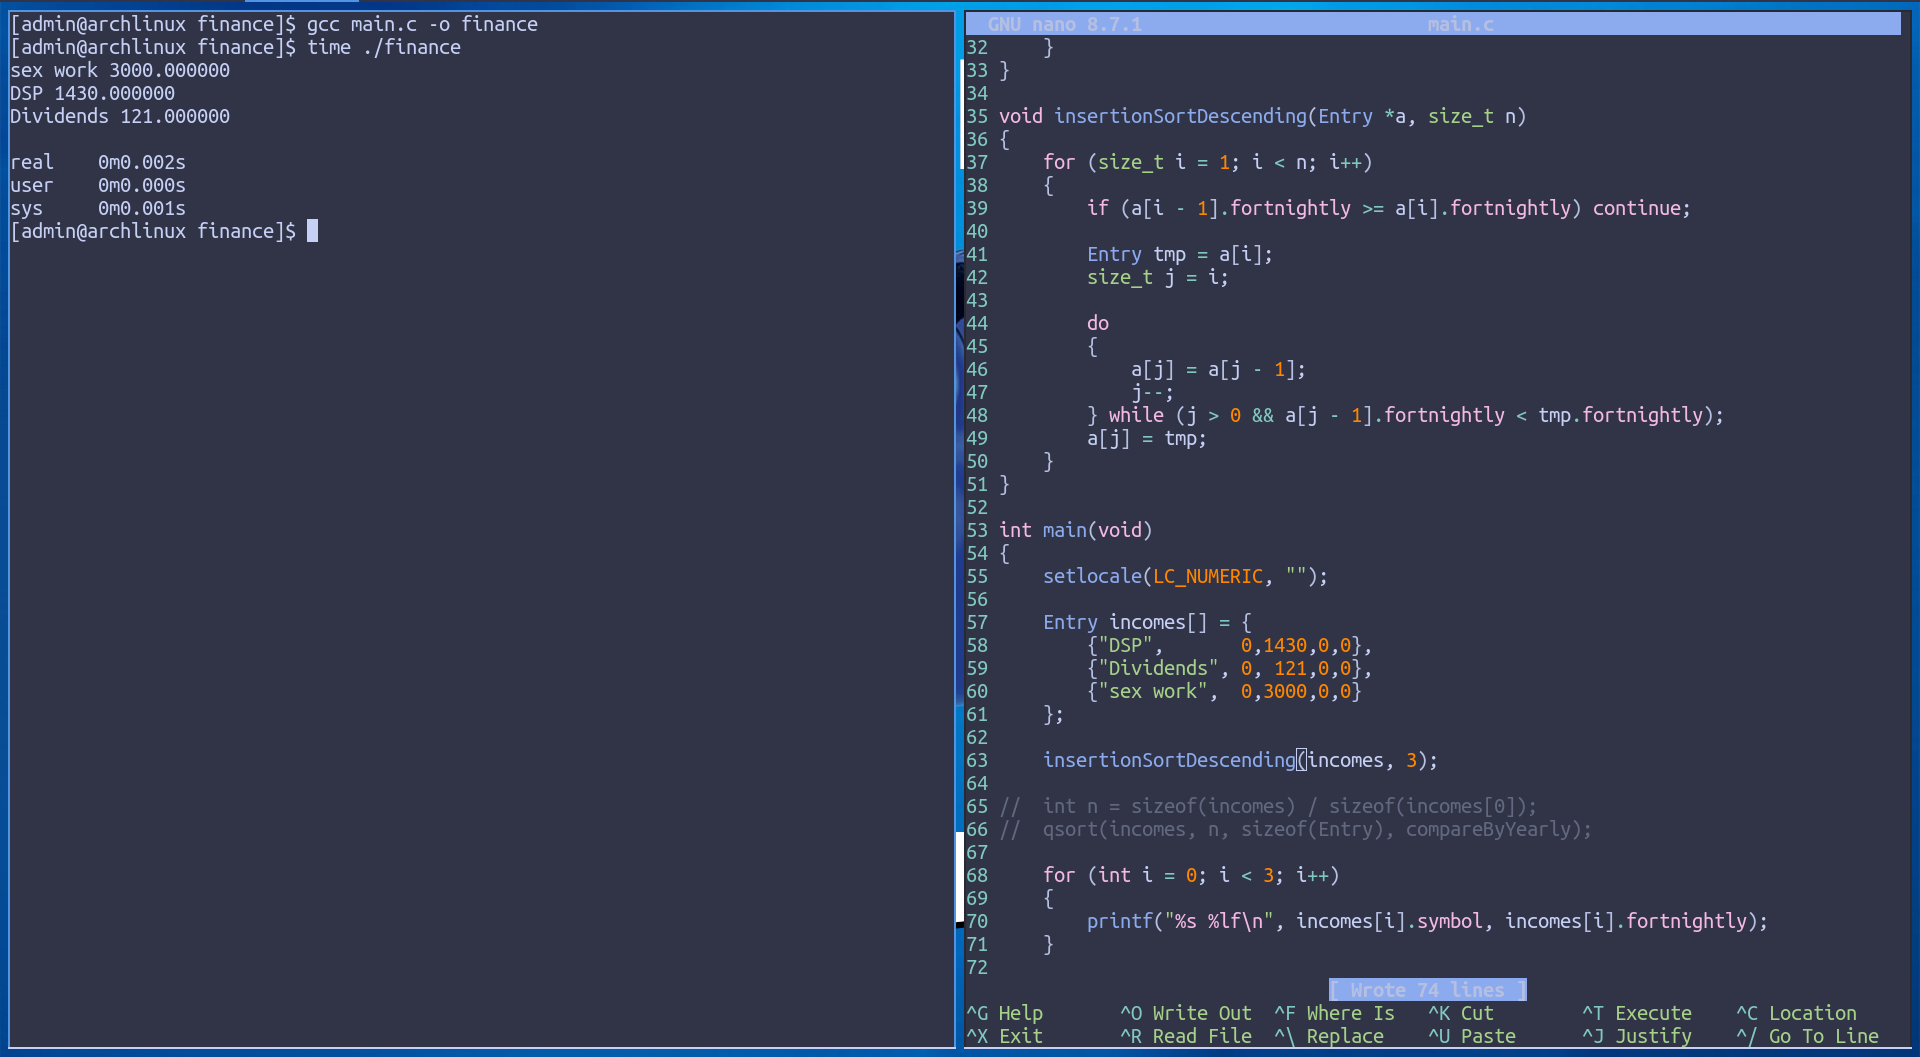Click the ^U Paste shortcut label

(x=1472, y=1036)
